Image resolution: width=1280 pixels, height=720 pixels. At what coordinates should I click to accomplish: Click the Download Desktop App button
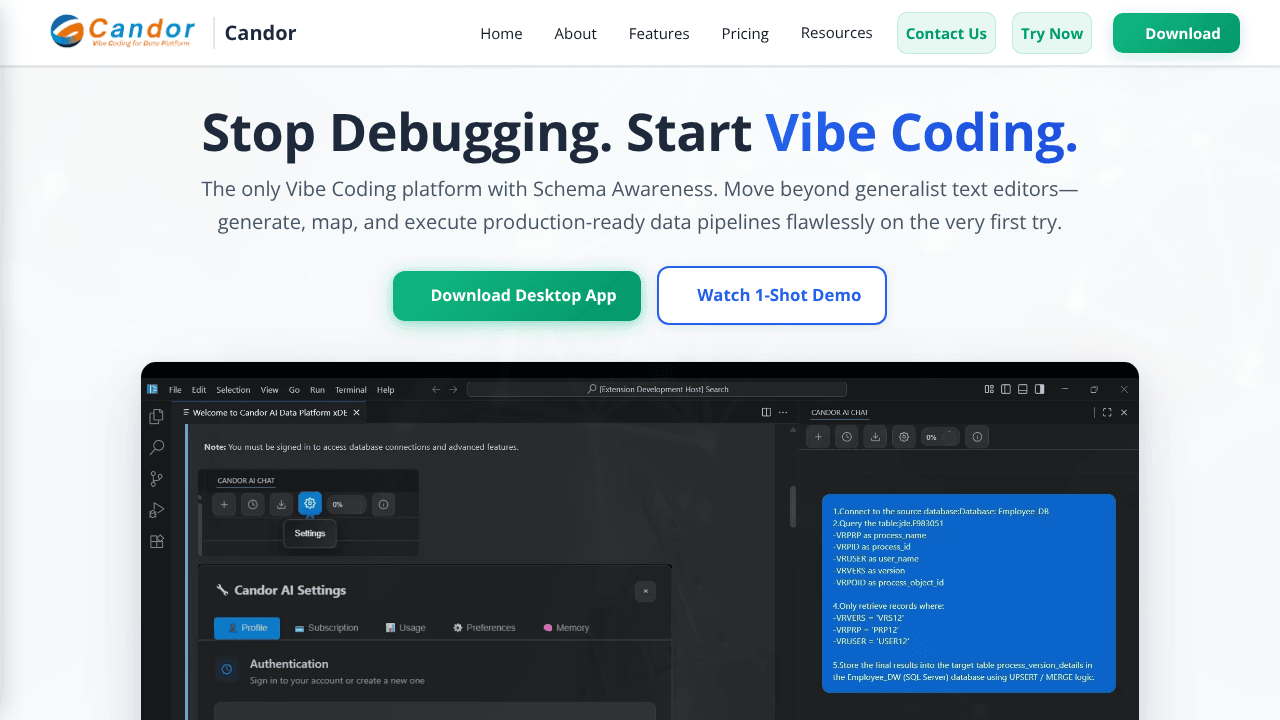coord(517,296)
